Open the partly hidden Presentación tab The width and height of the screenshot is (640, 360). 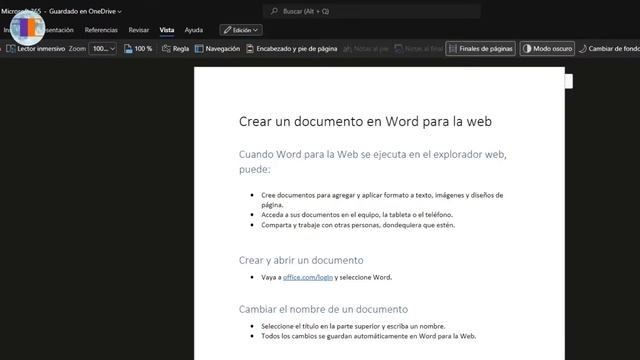point(59,30)
